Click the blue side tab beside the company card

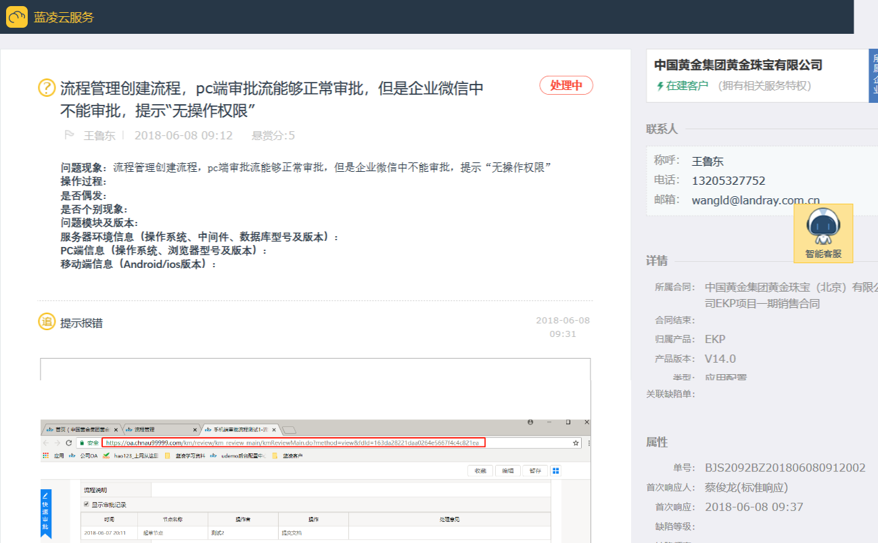(874, 76)
